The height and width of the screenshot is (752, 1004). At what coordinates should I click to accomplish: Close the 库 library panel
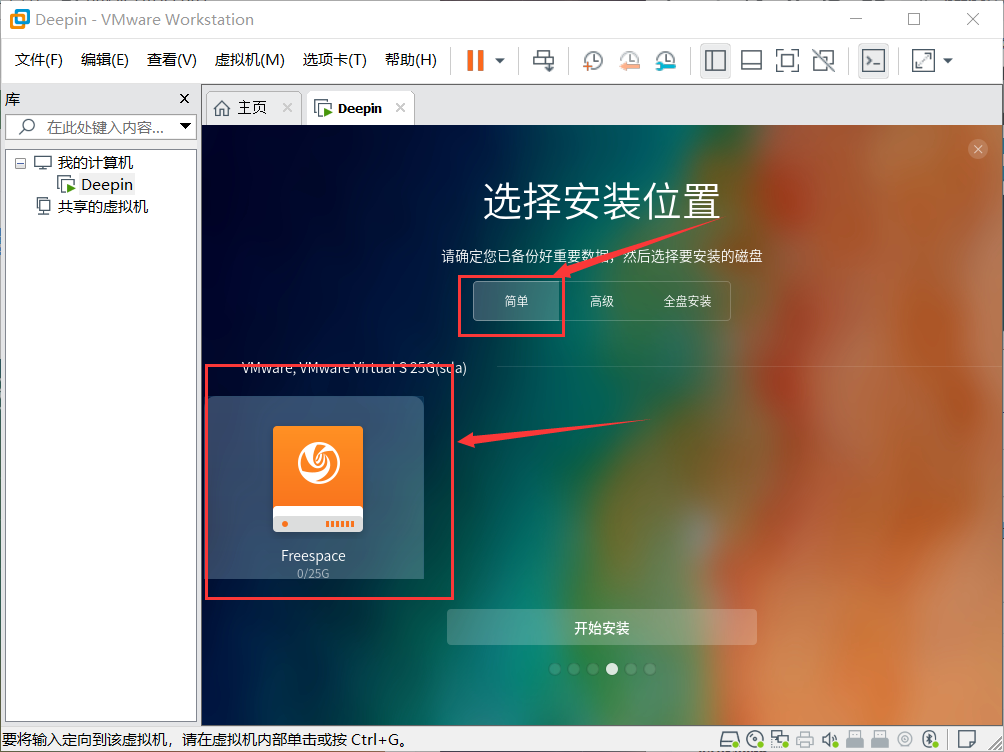(184, 99)
